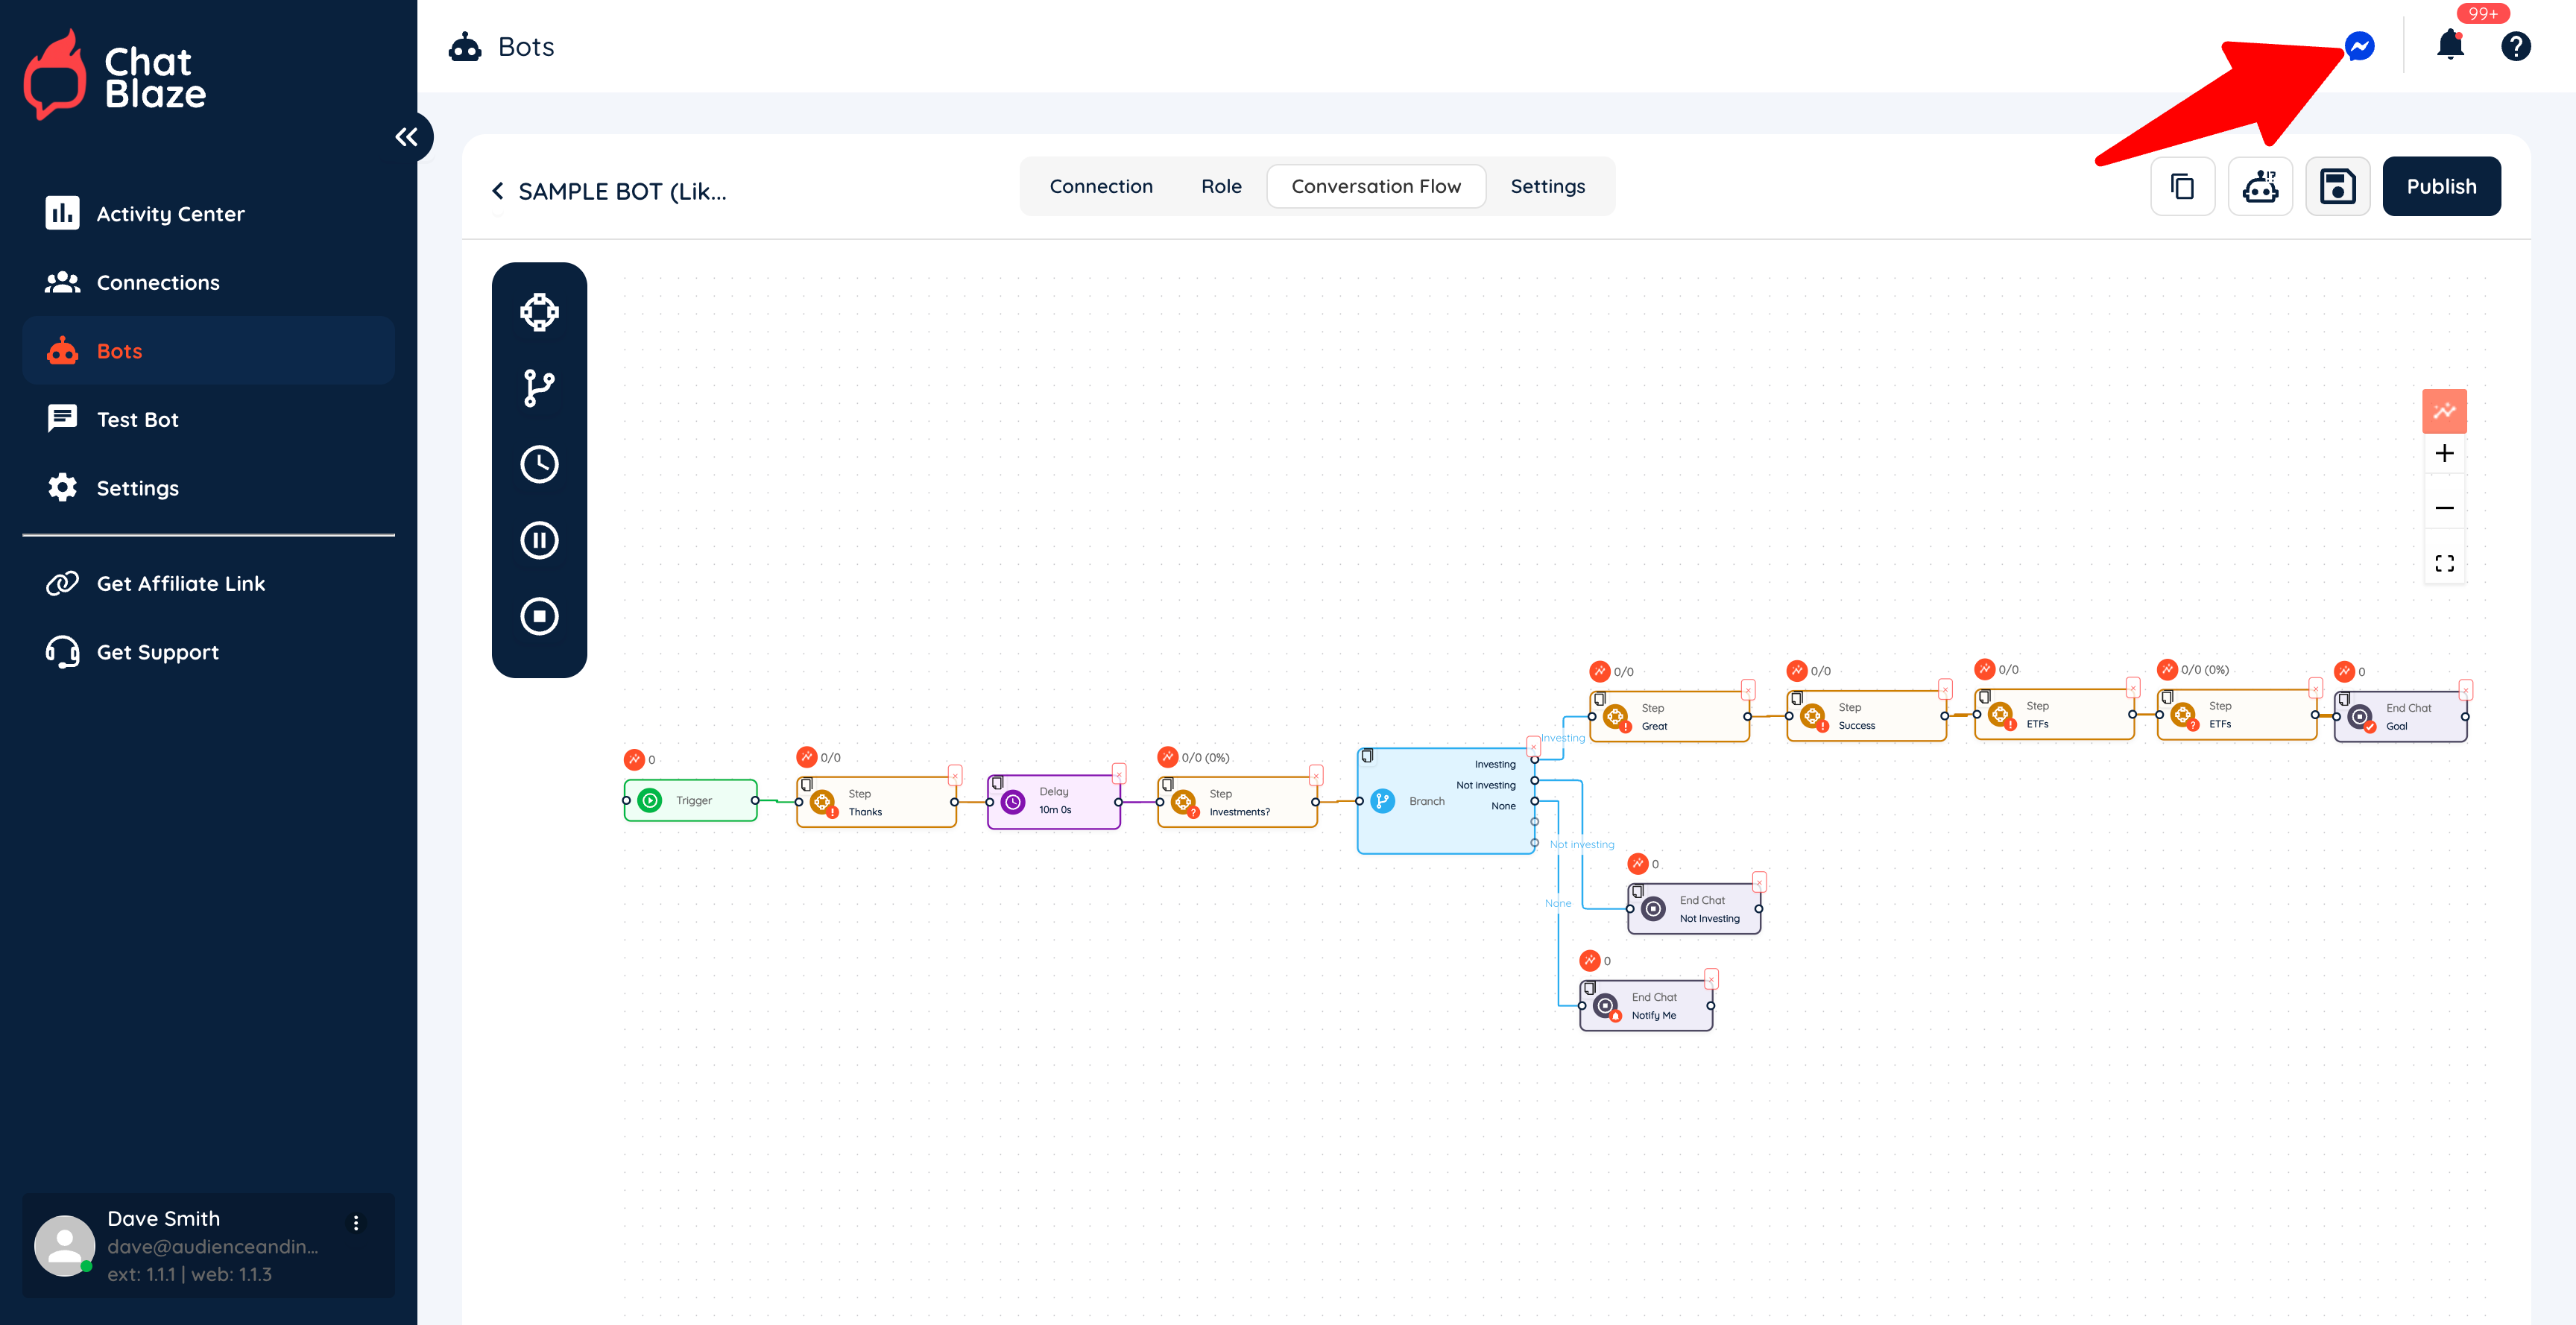Go back from SAMPLE BOT

coord(498,191)
